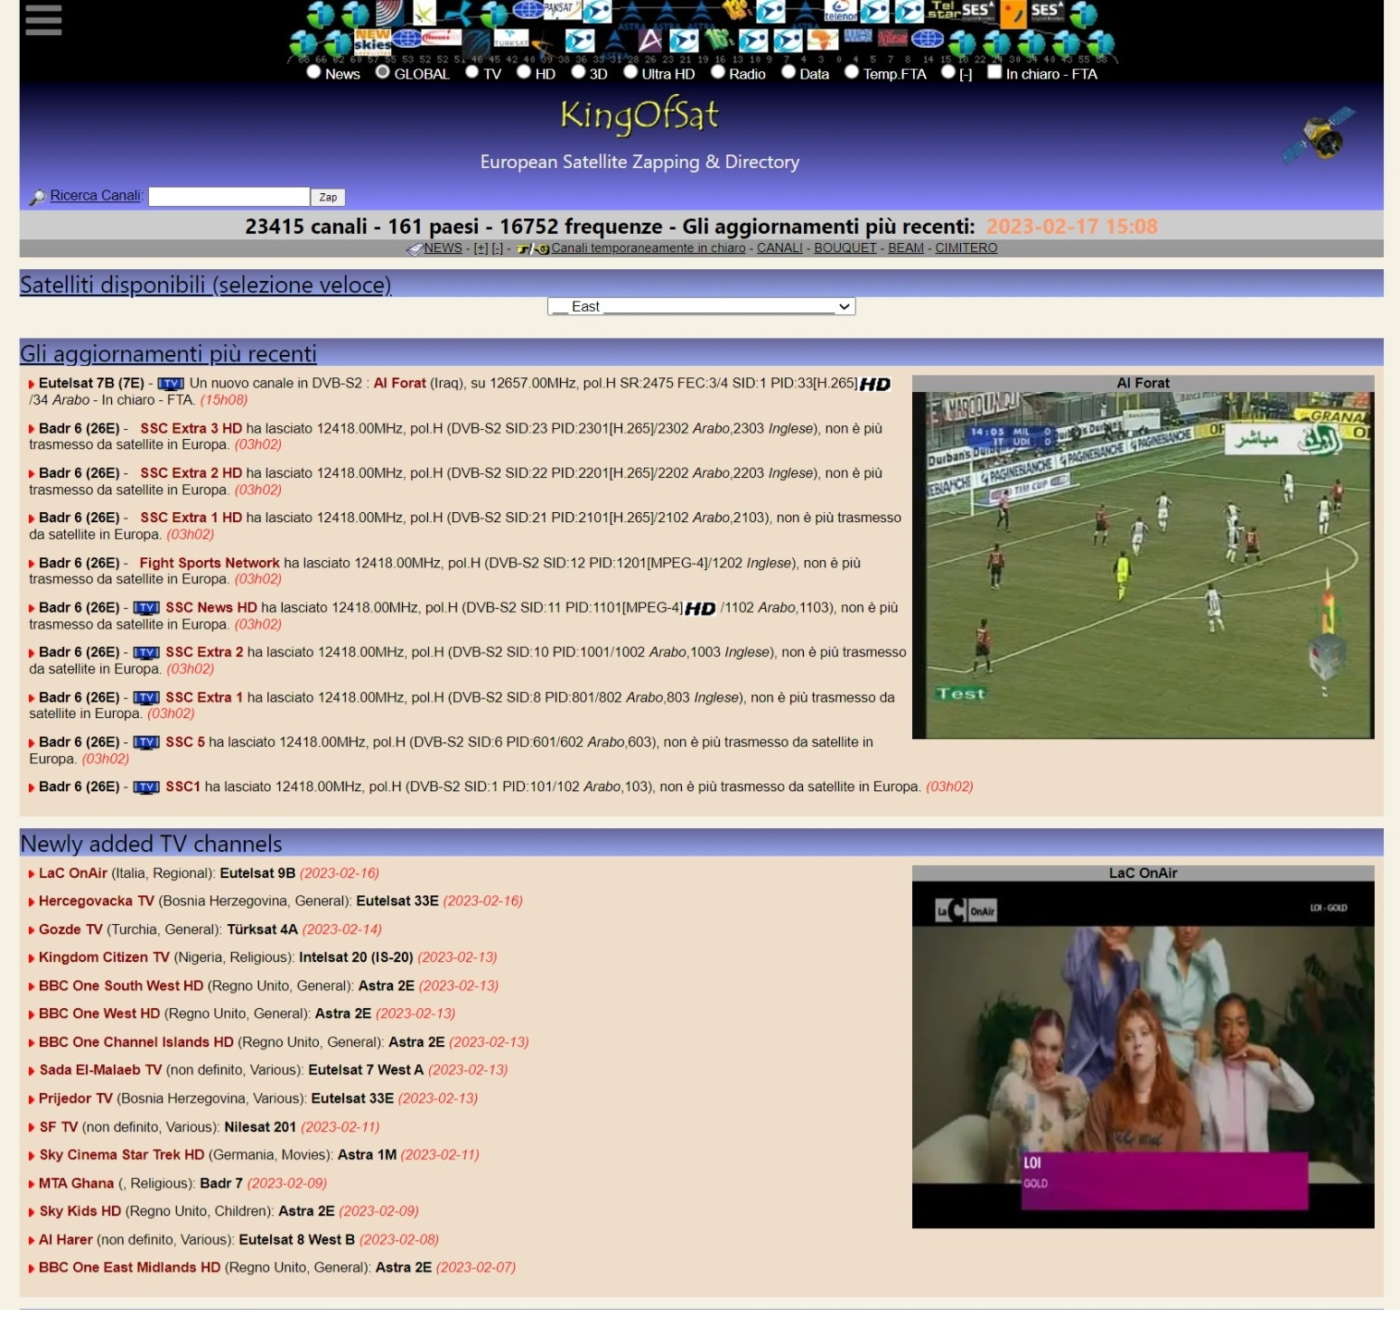Open the NEWS menu link
The width and height of the screenshot is (1400, 1325).
tap(443, 249)
